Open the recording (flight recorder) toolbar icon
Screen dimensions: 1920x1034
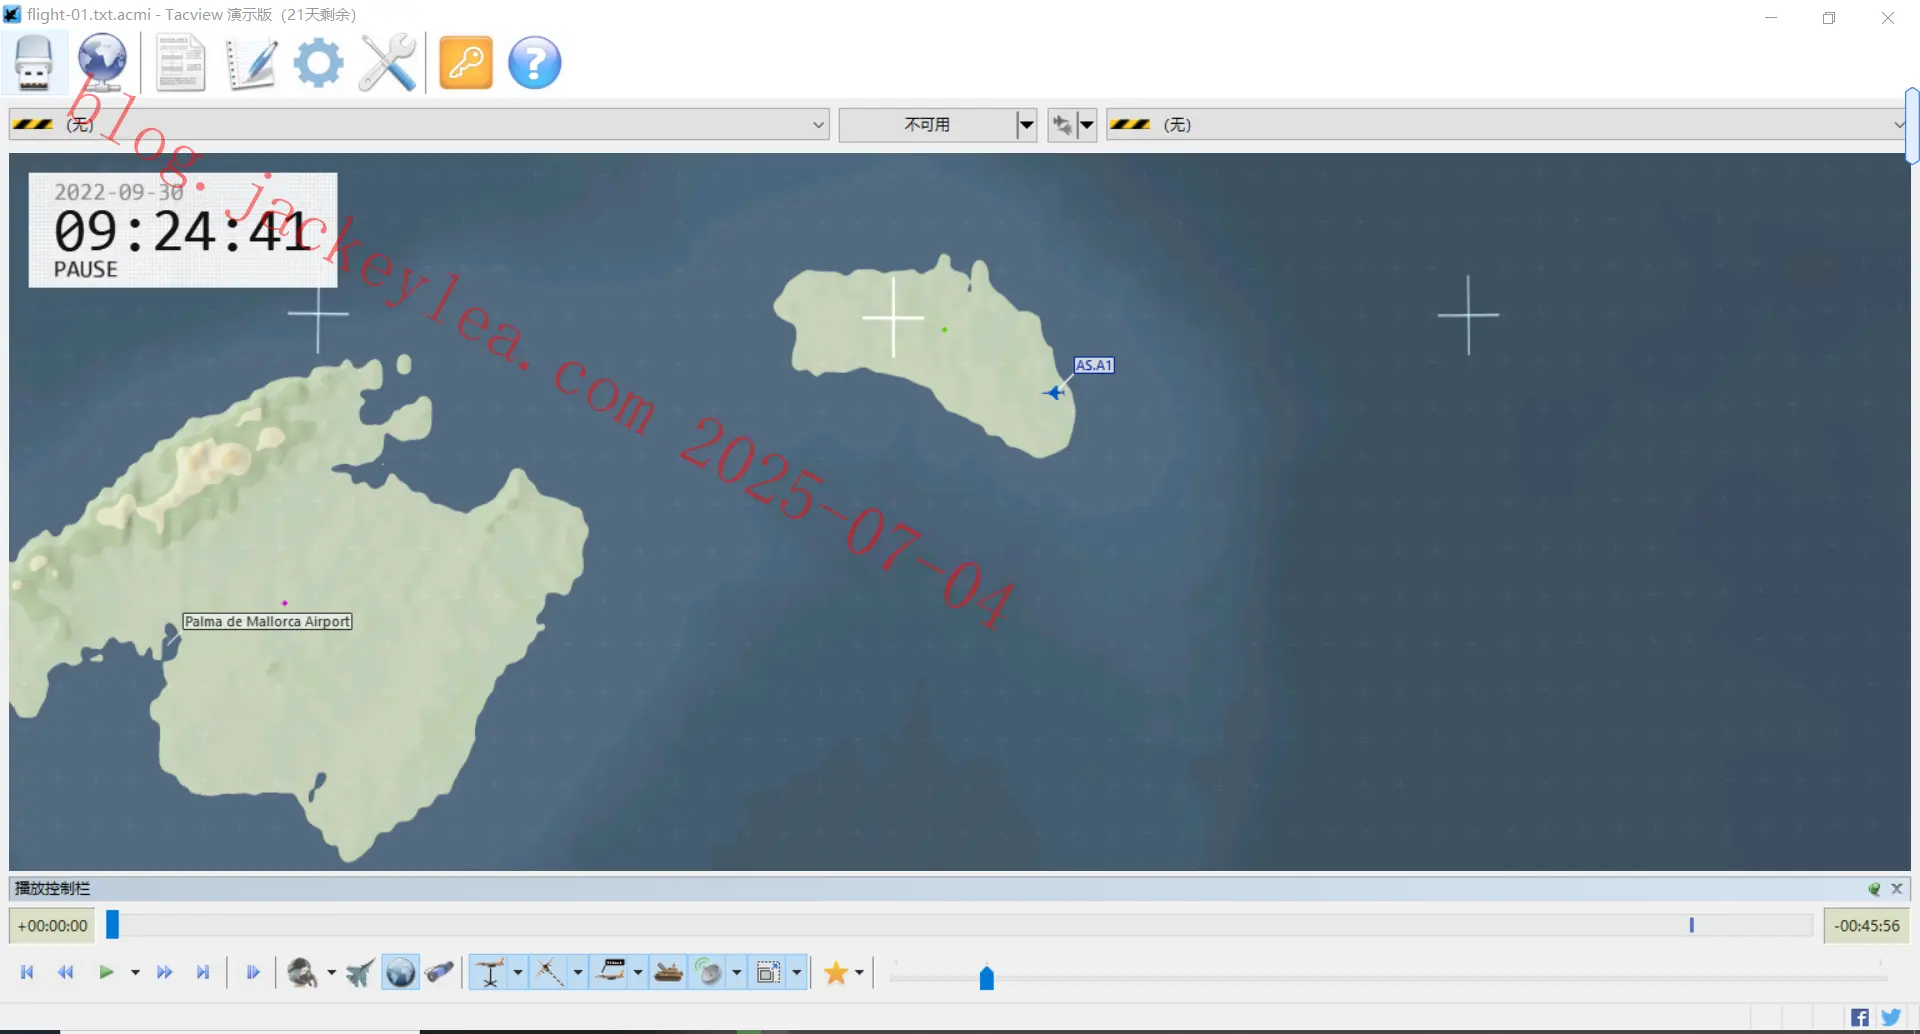(34, 63)
